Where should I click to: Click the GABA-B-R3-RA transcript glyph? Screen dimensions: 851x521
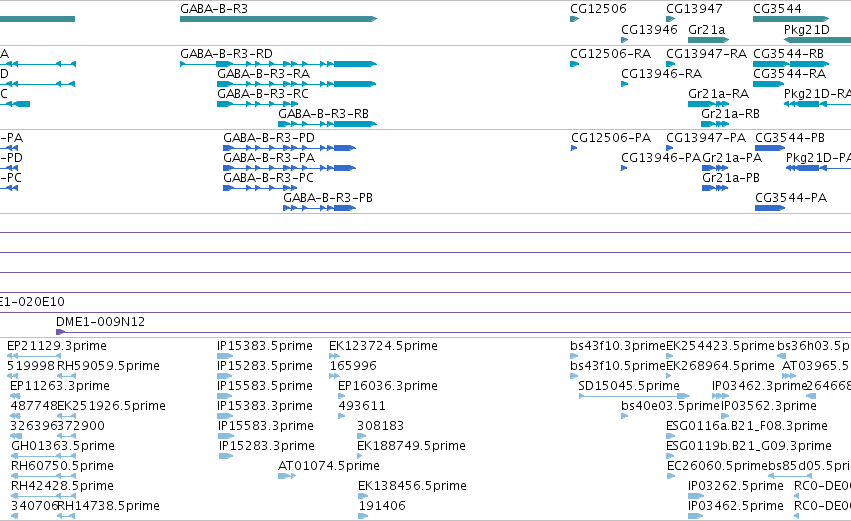296,84
